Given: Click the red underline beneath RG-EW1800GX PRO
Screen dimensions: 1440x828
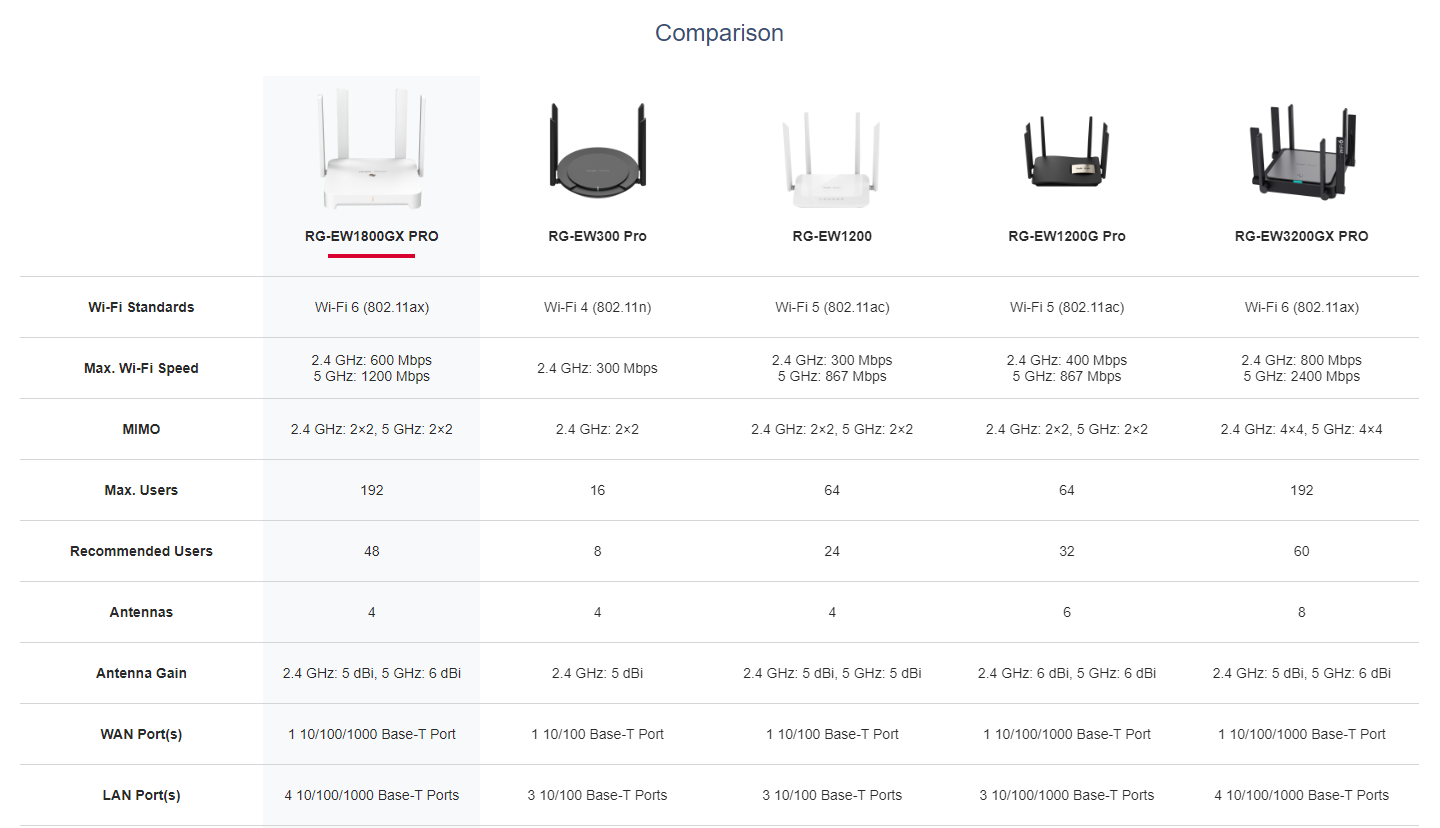Looking at the screenshot, I should [371, 256].
